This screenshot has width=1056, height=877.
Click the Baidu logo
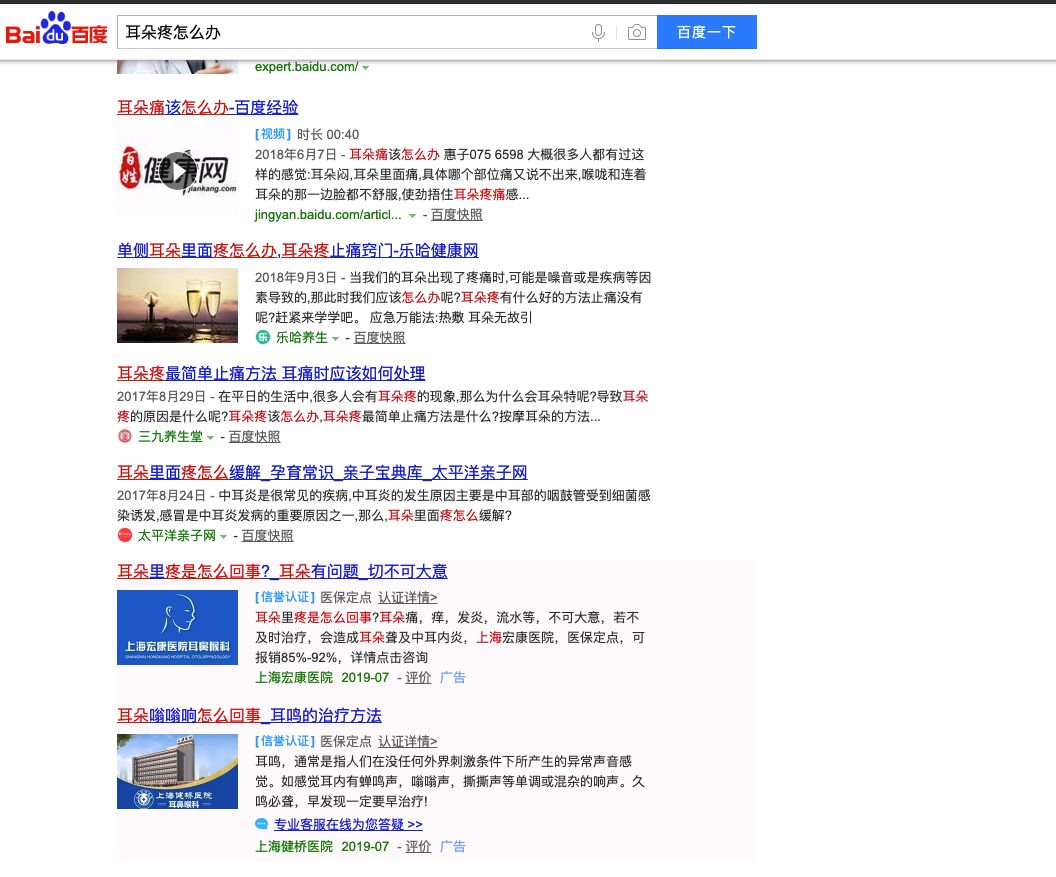(57, 29)
